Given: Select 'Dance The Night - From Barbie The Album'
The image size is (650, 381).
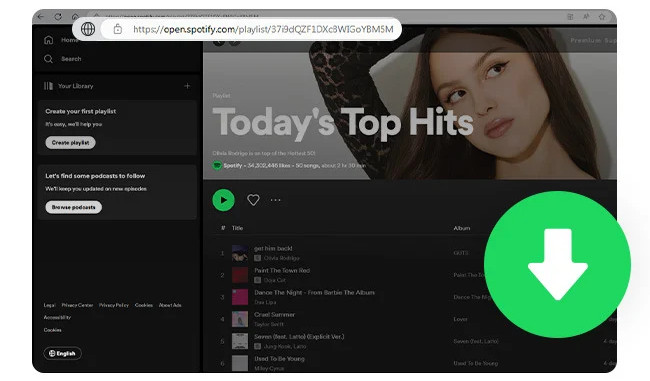Looking at the screenshot, I should coord(314,292).
